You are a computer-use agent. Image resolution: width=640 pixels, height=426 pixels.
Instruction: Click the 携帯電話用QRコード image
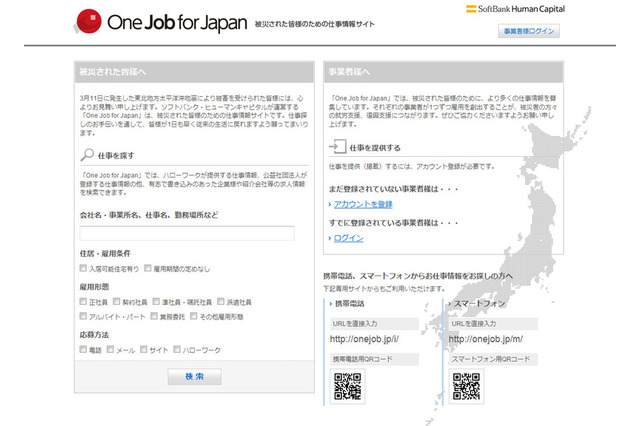[347, 386]
